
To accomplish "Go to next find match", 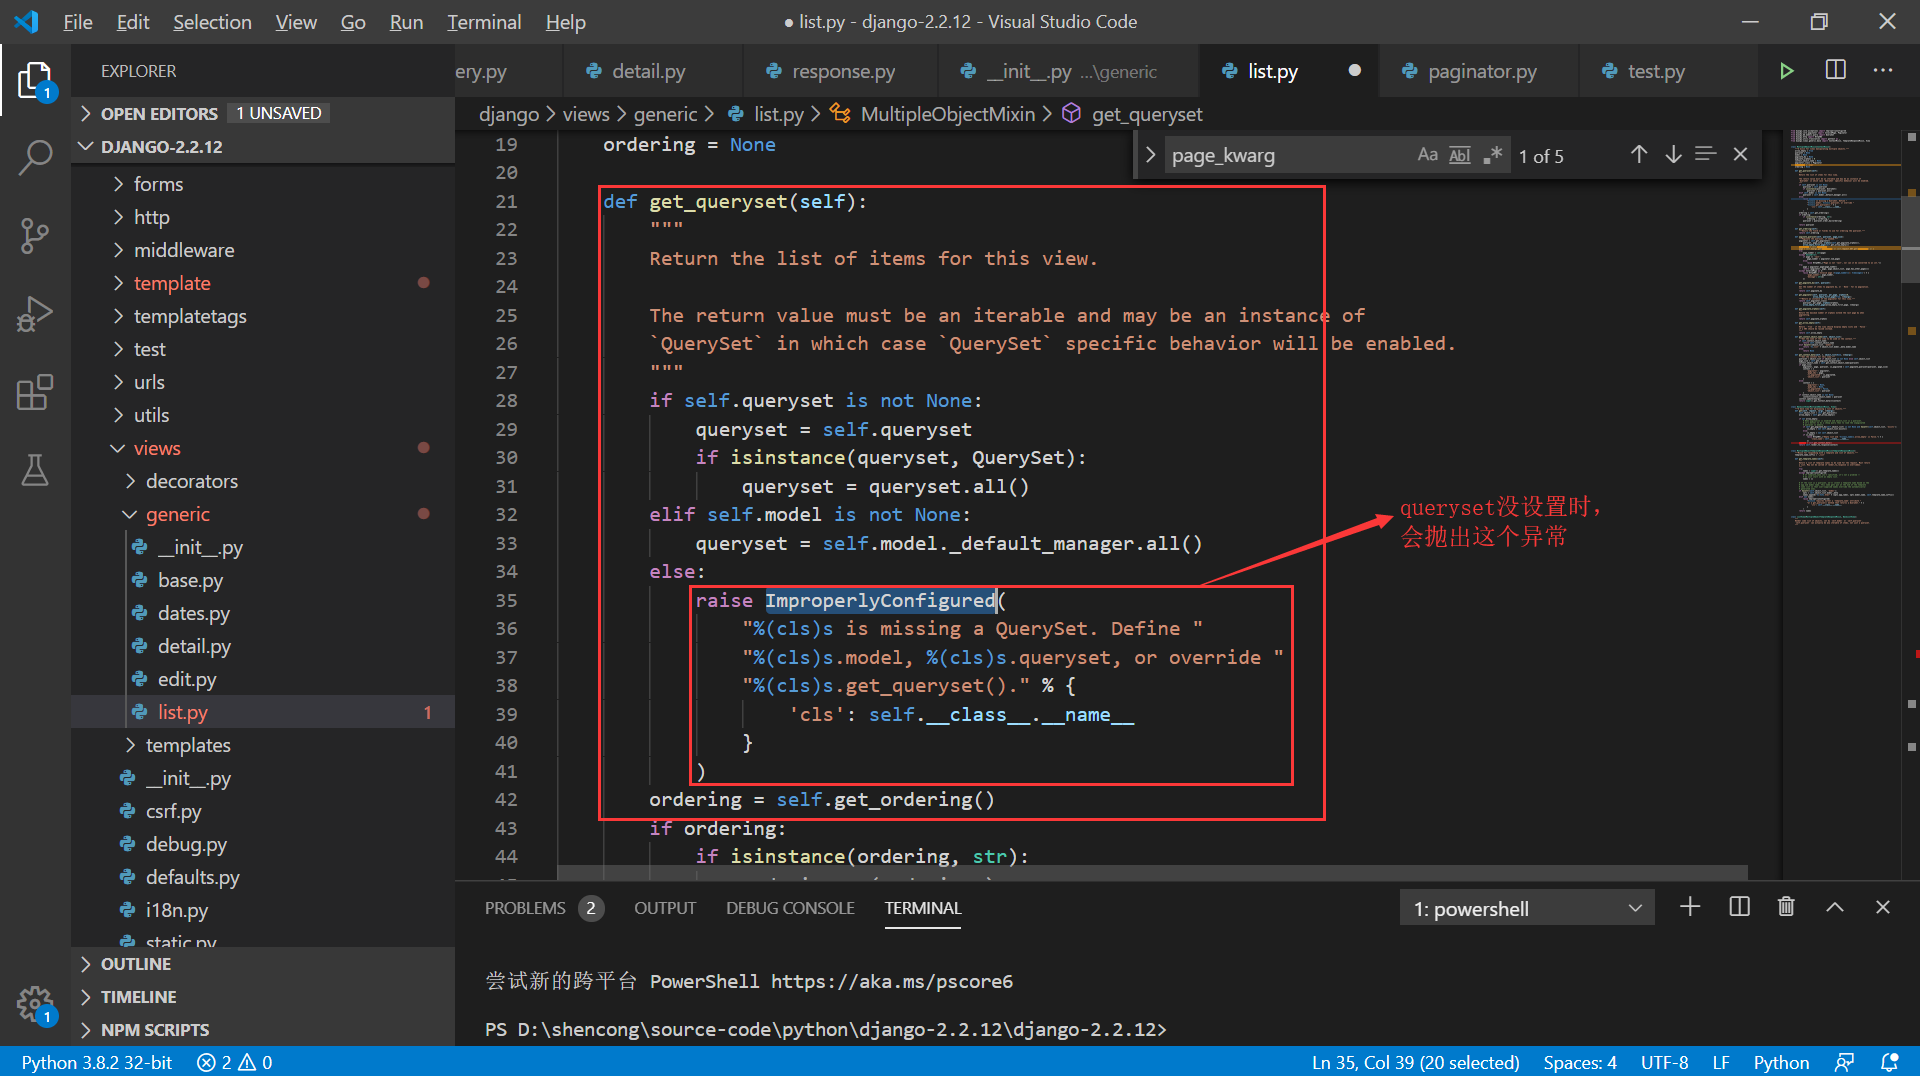I will 1672,155.
